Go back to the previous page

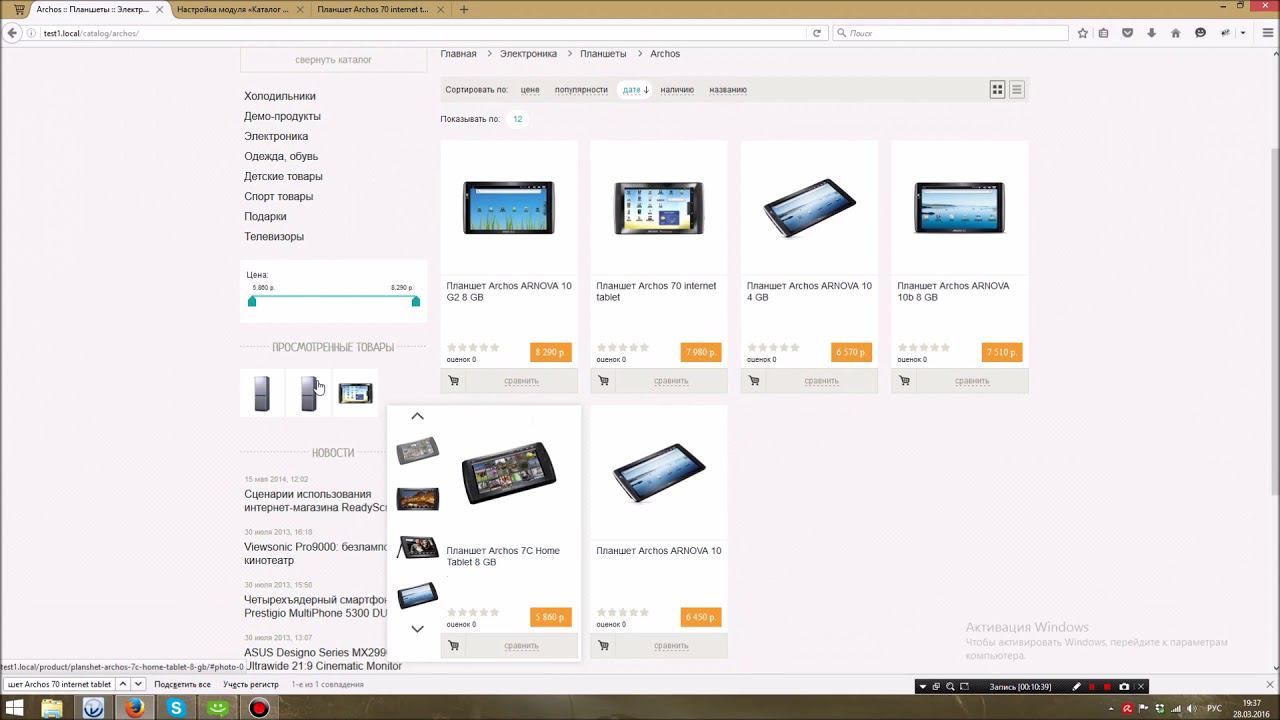point(12,33)
